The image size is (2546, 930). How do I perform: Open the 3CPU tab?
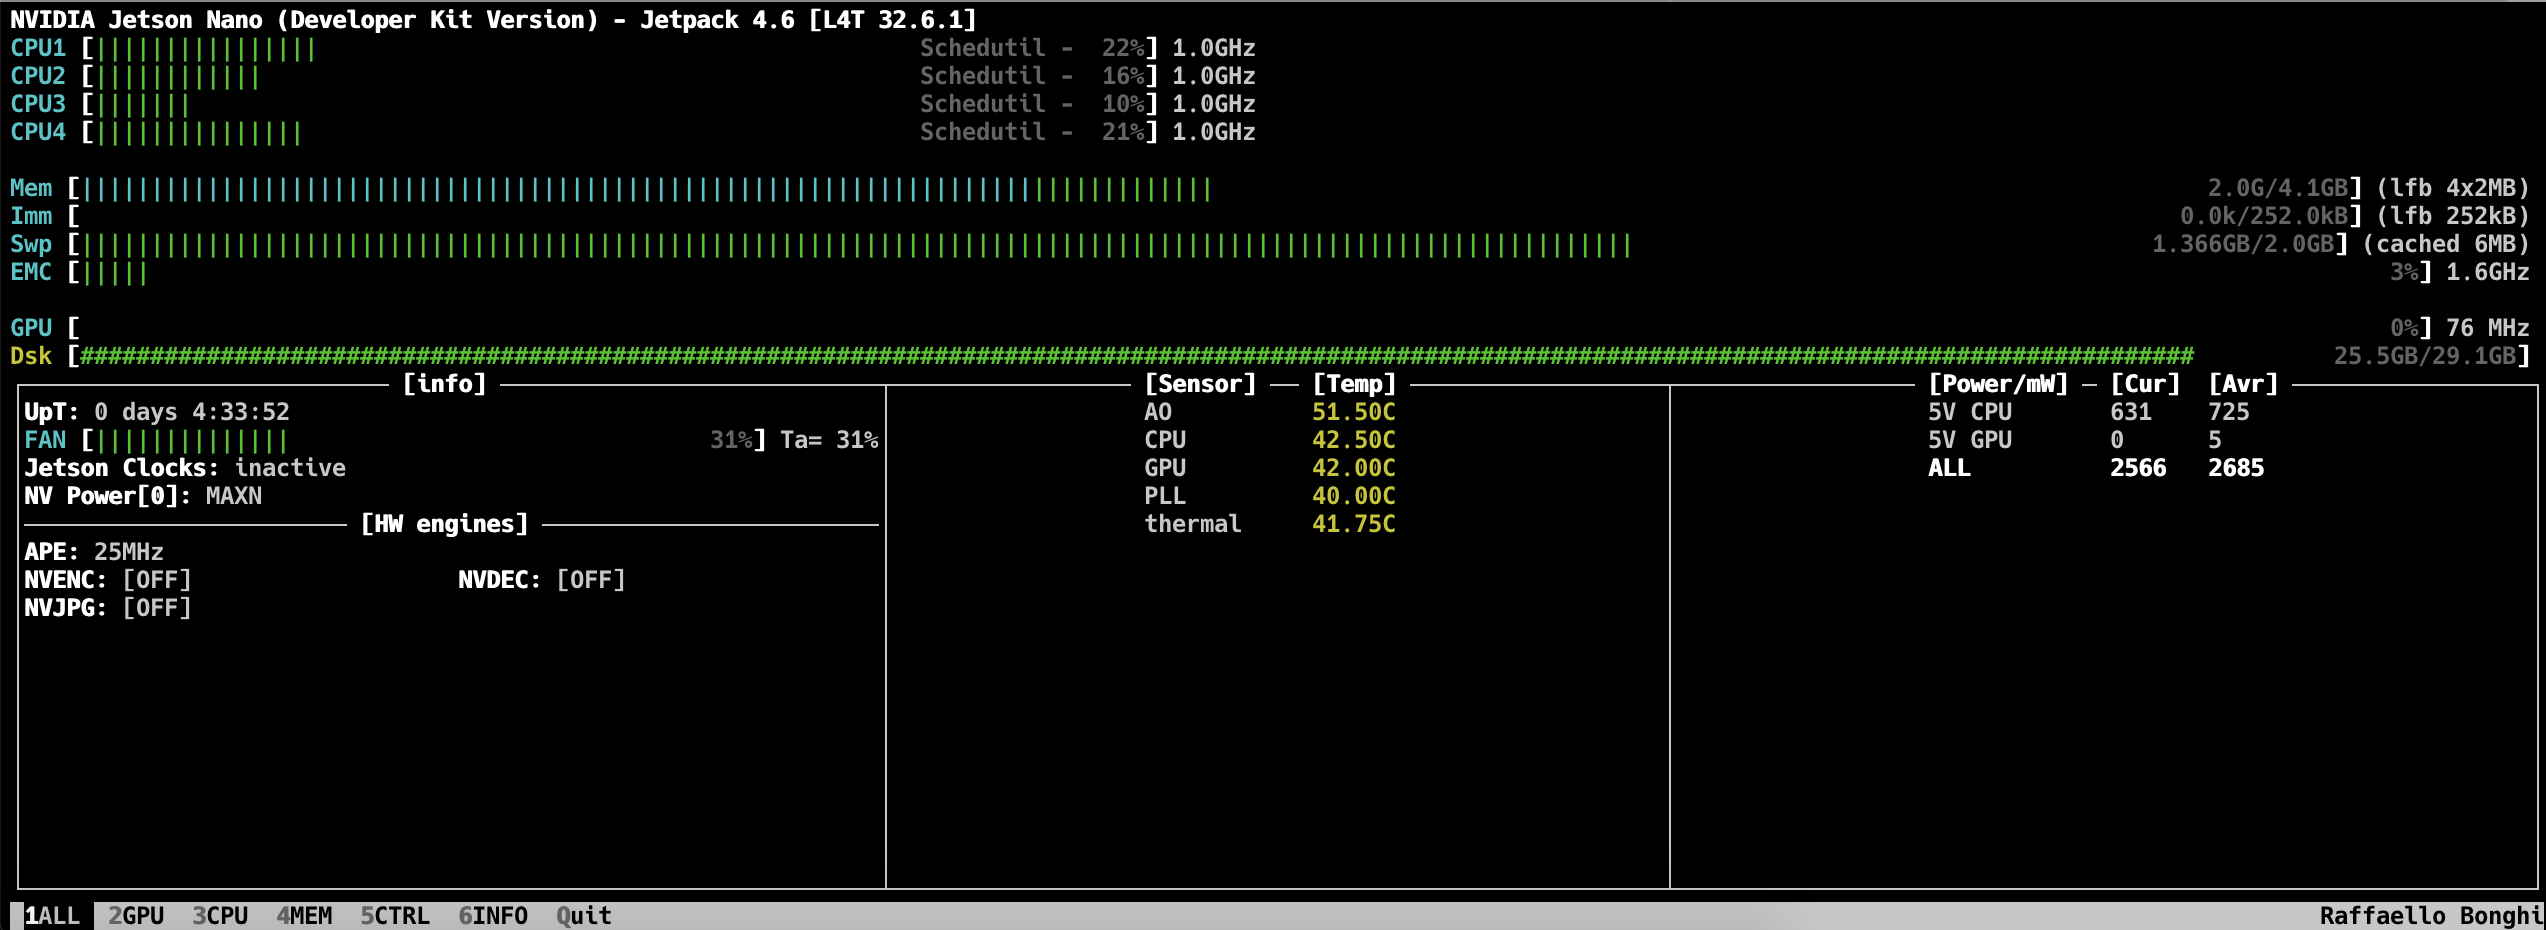[220, 916]
